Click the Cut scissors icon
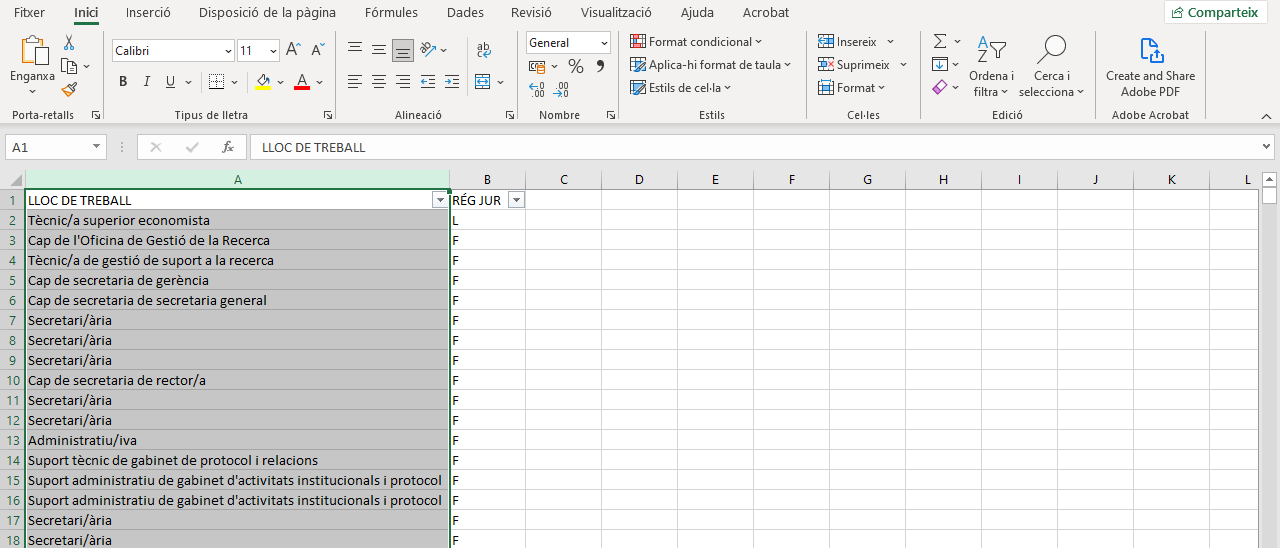This screenshot has width=1280, height=548. (x=69, y=43)
